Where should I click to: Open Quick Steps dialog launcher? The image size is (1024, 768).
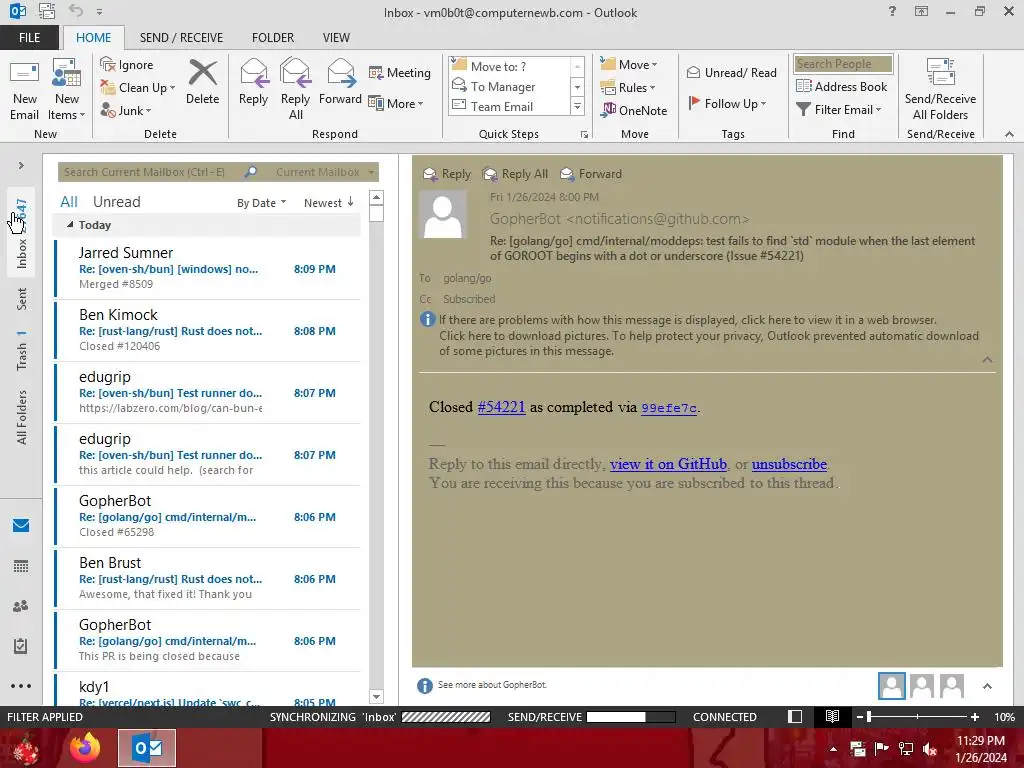(584, 135)
